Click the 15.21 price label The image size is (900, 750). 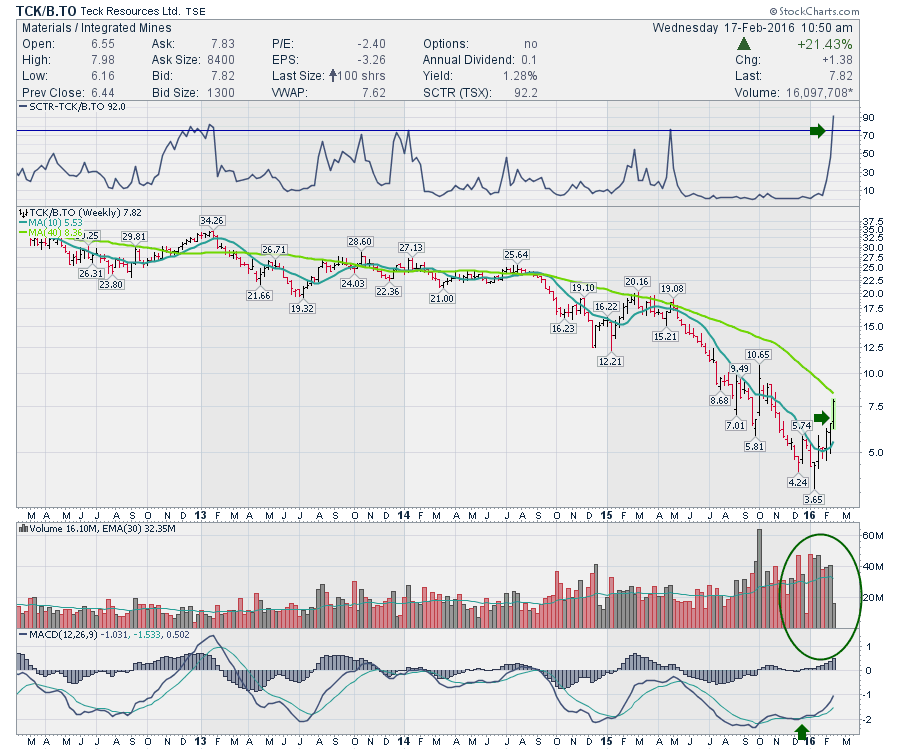tap(665, 336)
